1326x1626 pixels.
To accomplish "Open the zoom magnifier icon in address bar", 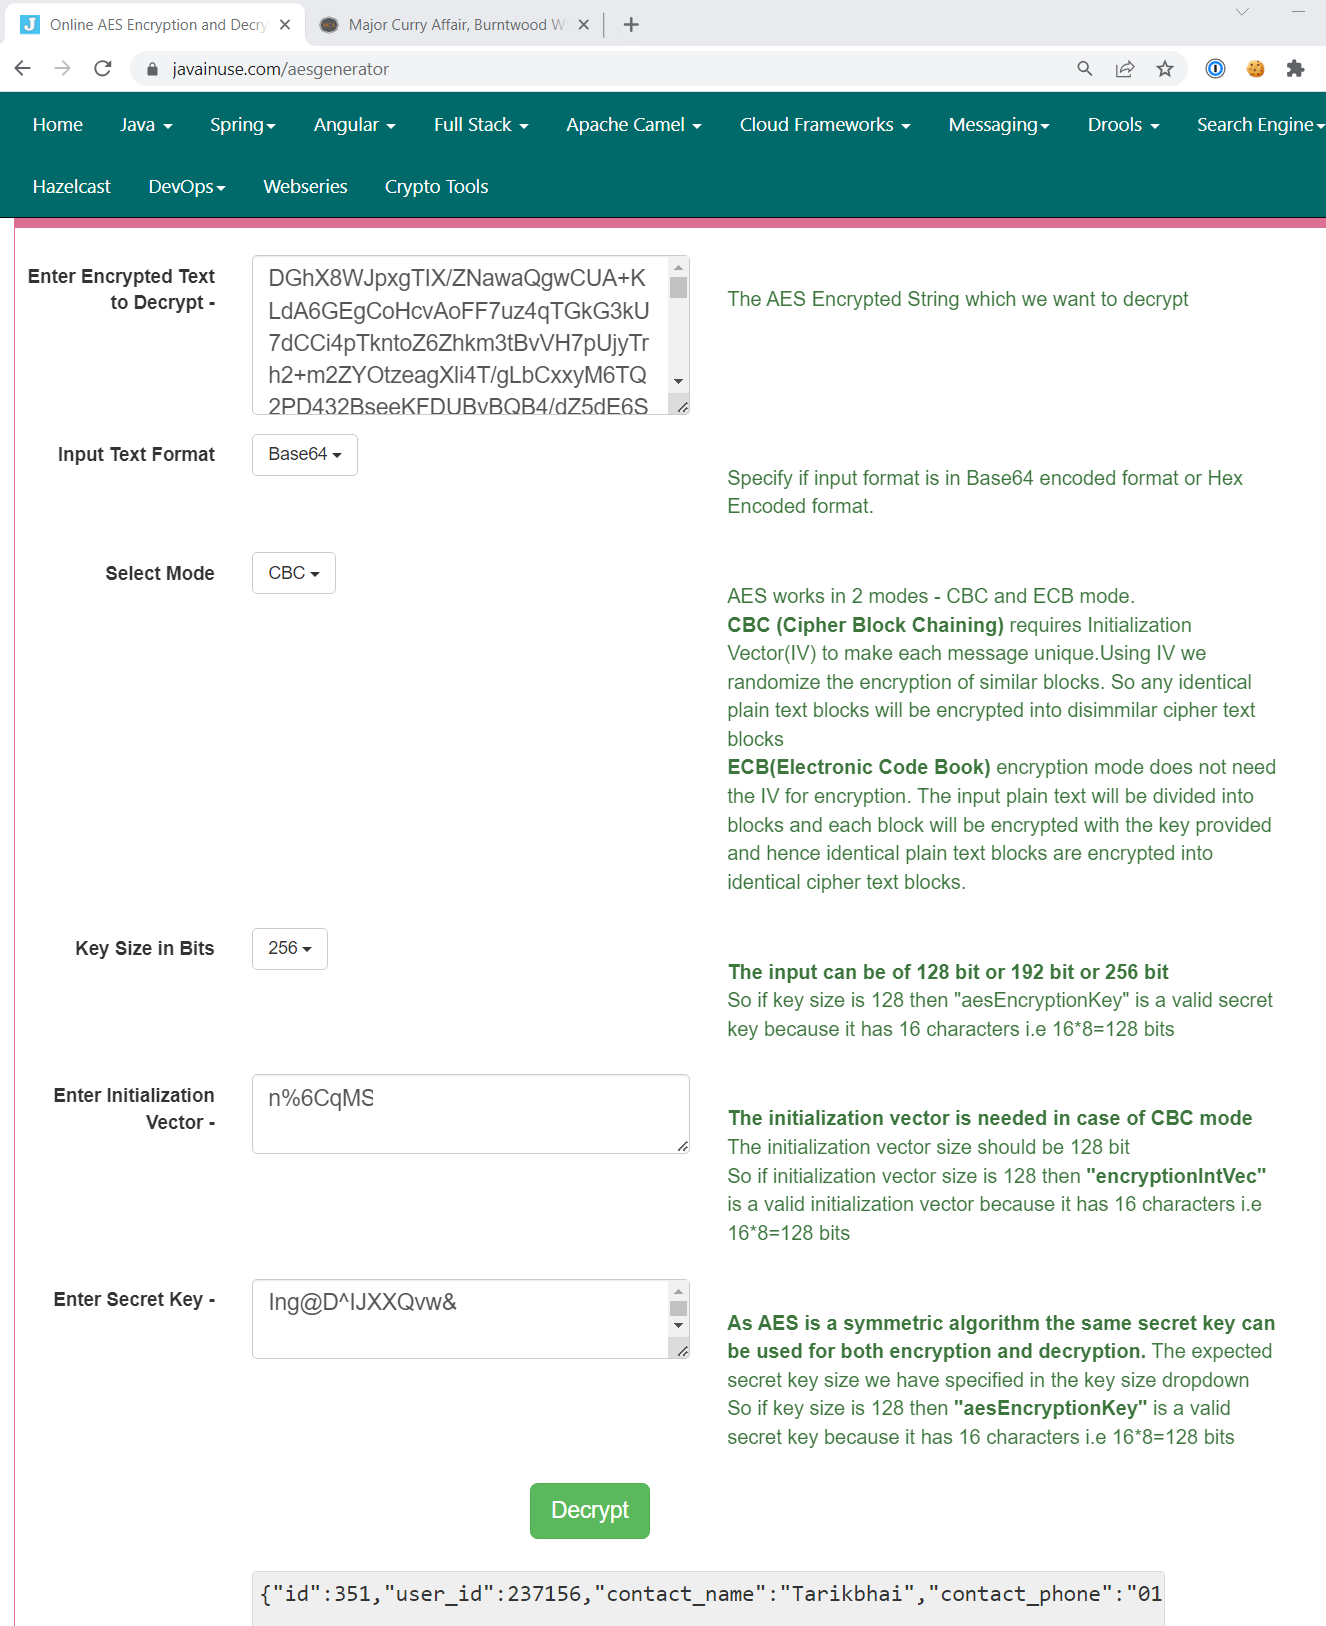I will (x=1084, y=68).
